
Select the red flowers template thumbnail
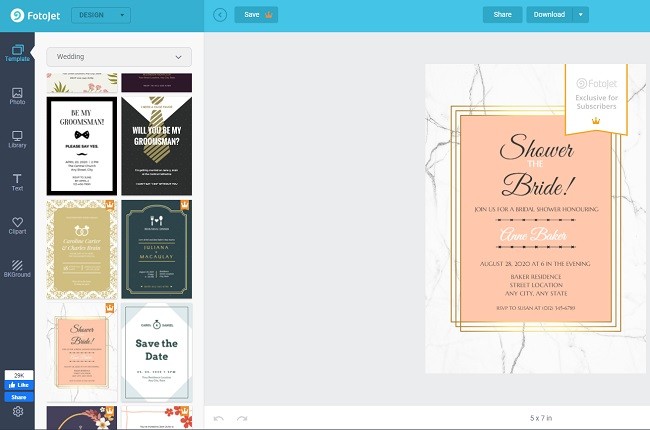point(157,418)
